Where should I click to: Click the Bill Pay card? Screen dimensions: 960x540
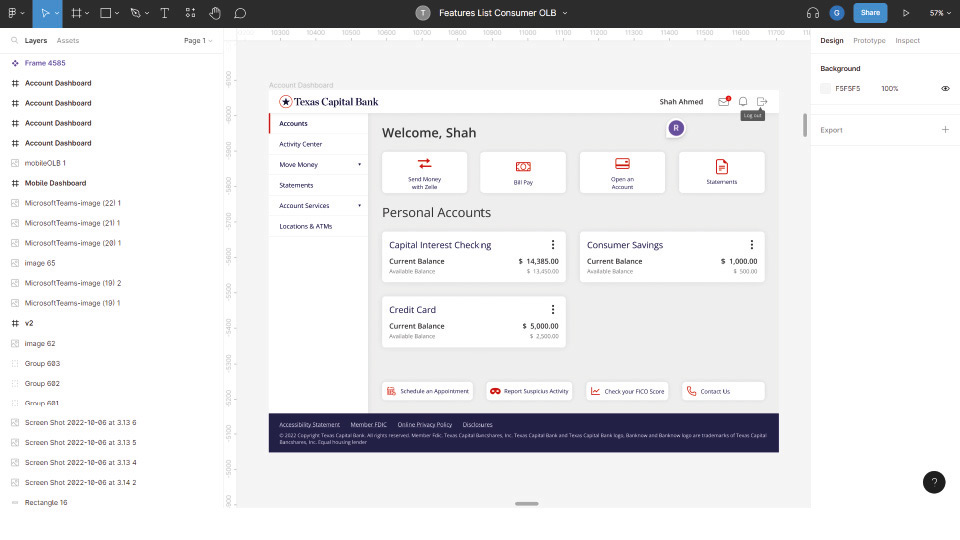click(x=523, y=173)
